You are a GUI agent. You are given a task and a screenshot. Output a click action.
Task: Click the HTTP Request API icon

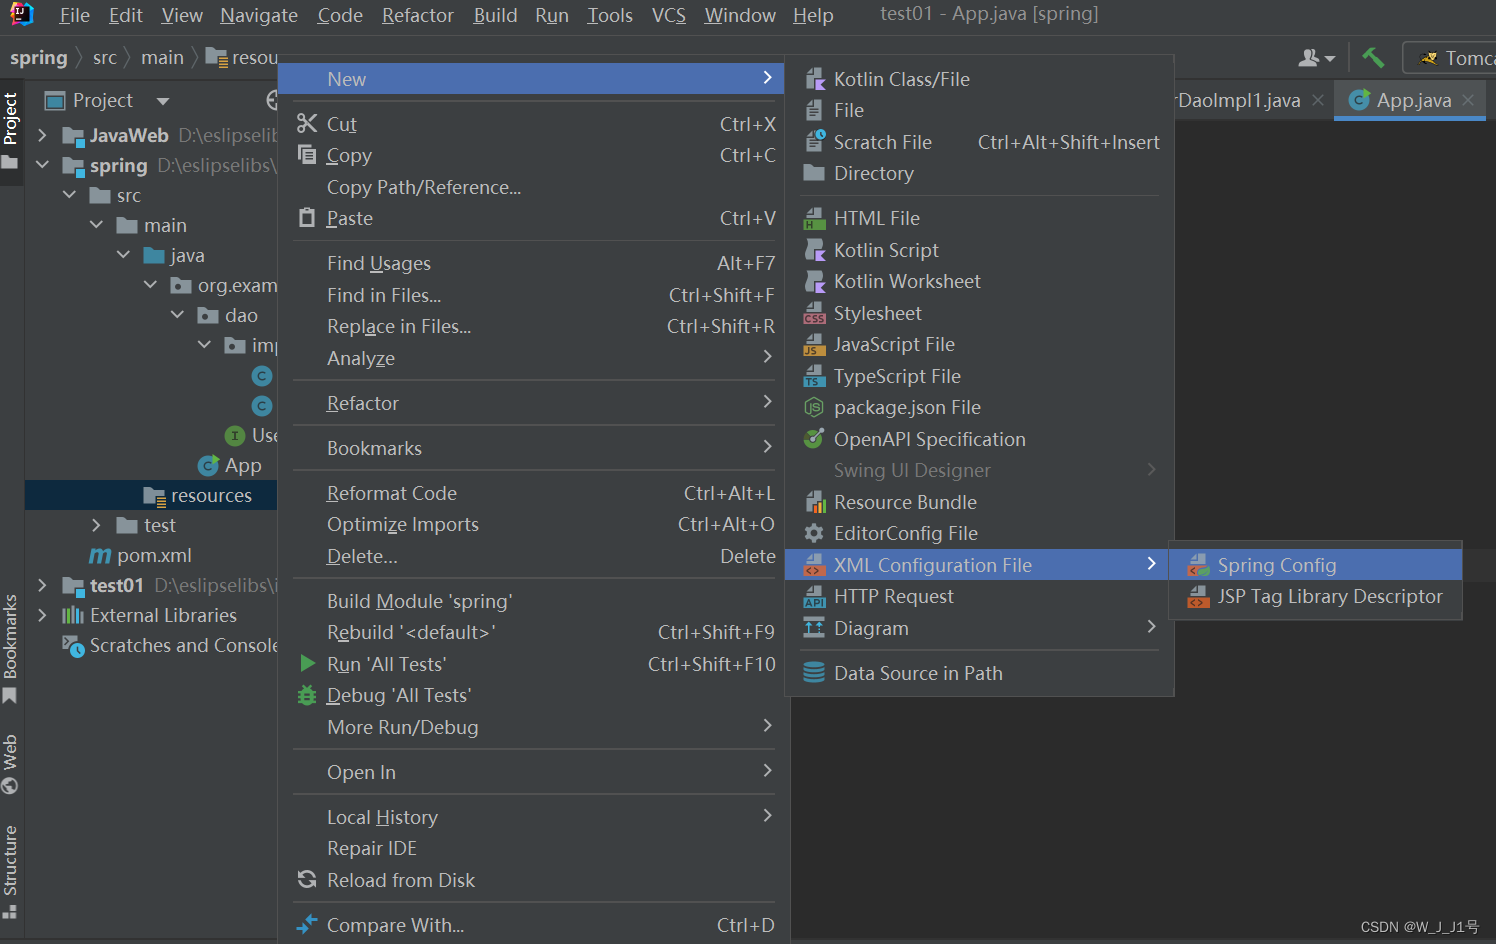coord(815,596)
